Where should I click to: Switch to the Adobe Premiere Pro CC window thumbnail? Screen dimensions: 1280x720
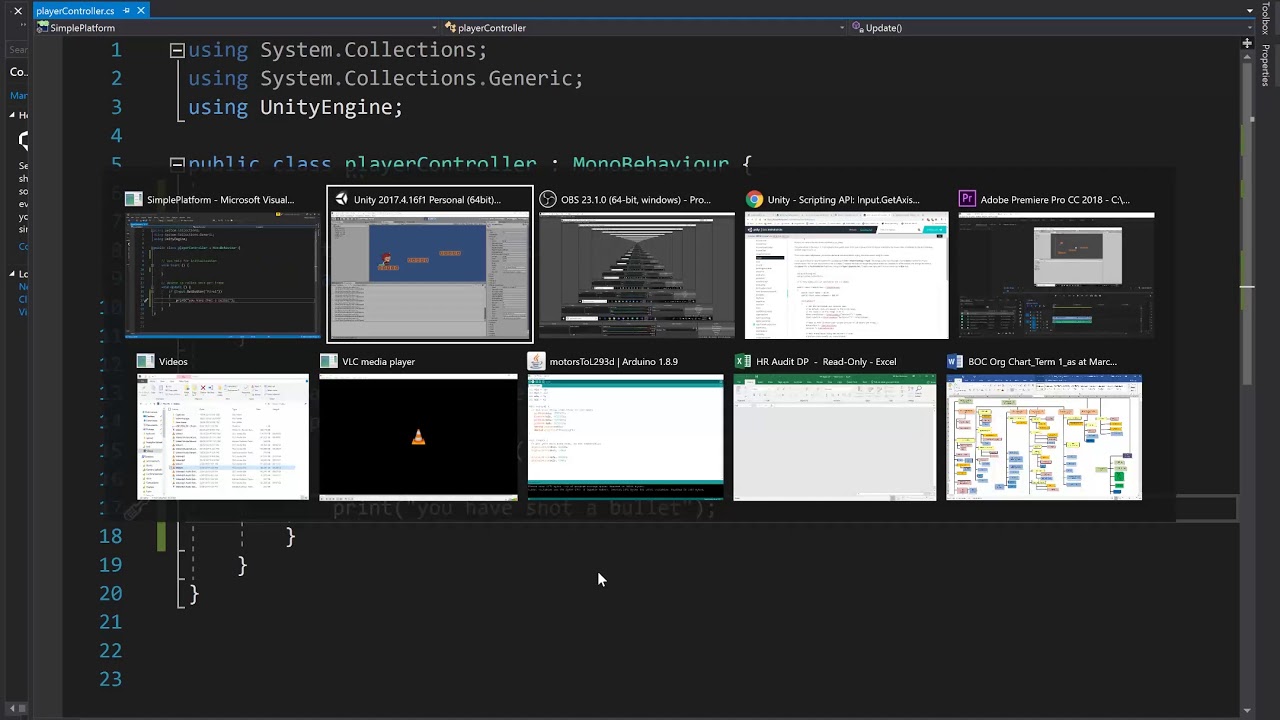[1056, 276]
